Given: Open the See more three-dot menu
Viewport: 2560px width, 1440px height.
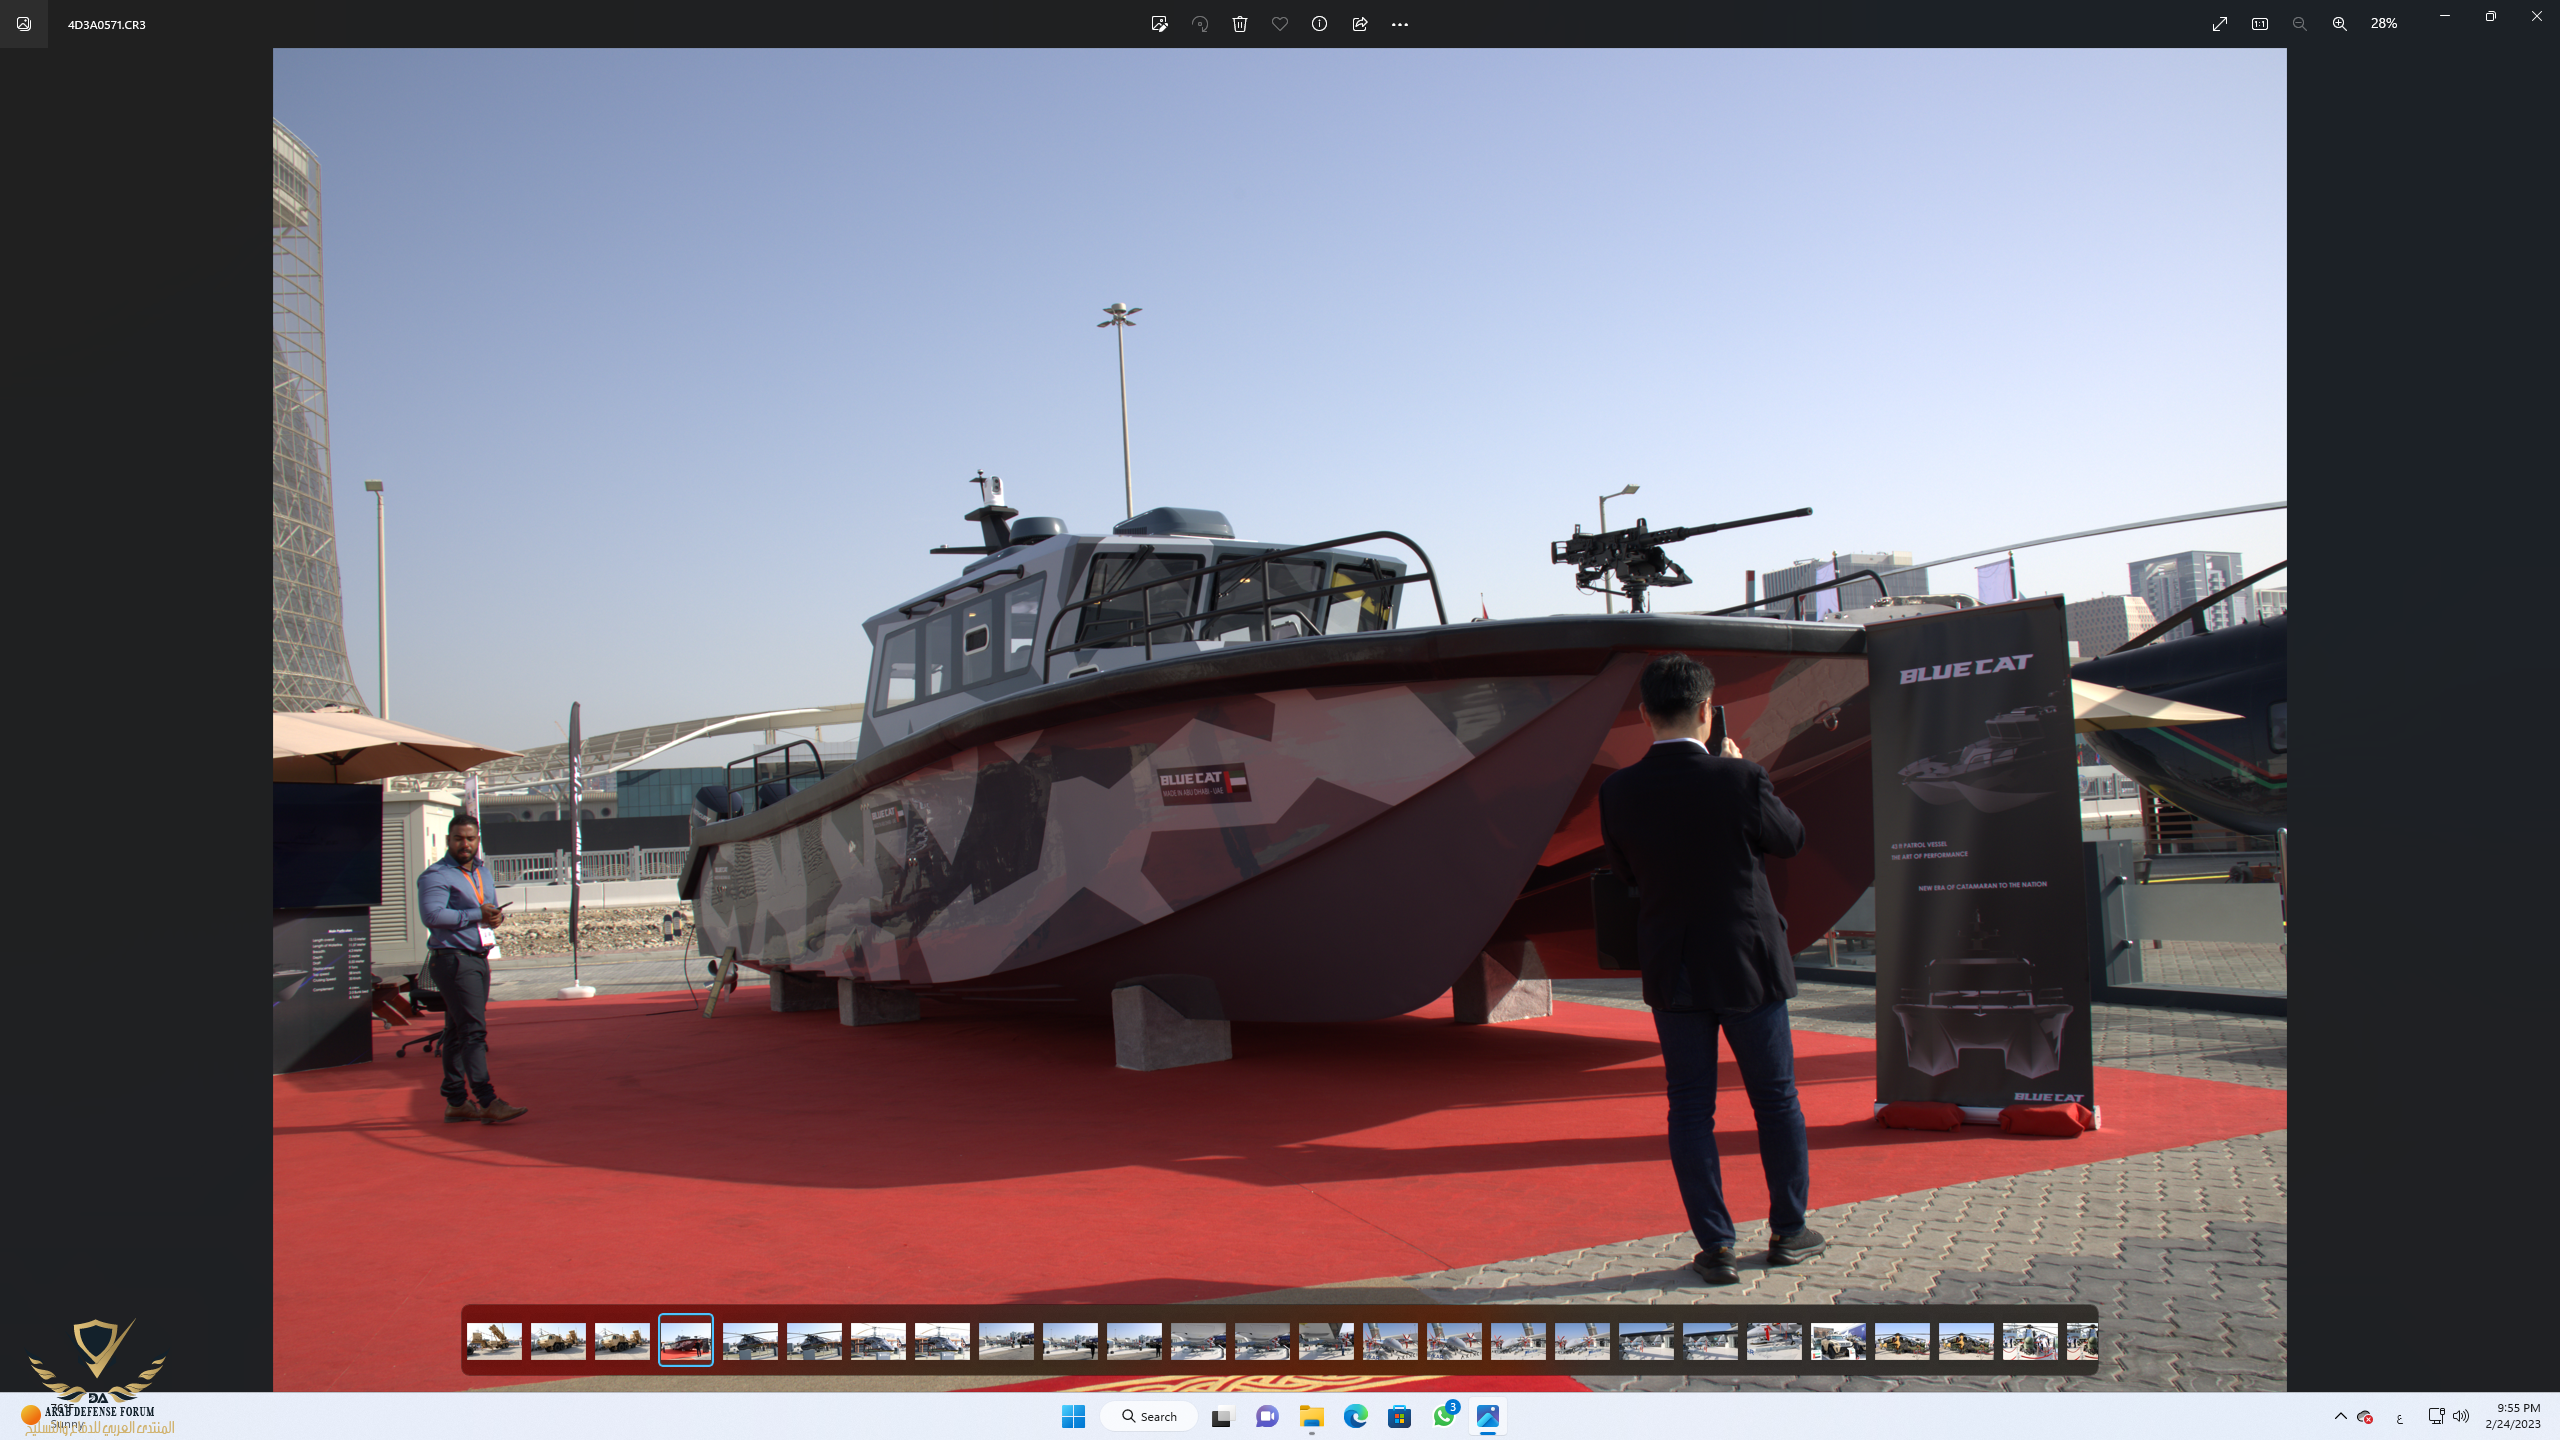Looking at the screenshot, I should coord(1400,24).
